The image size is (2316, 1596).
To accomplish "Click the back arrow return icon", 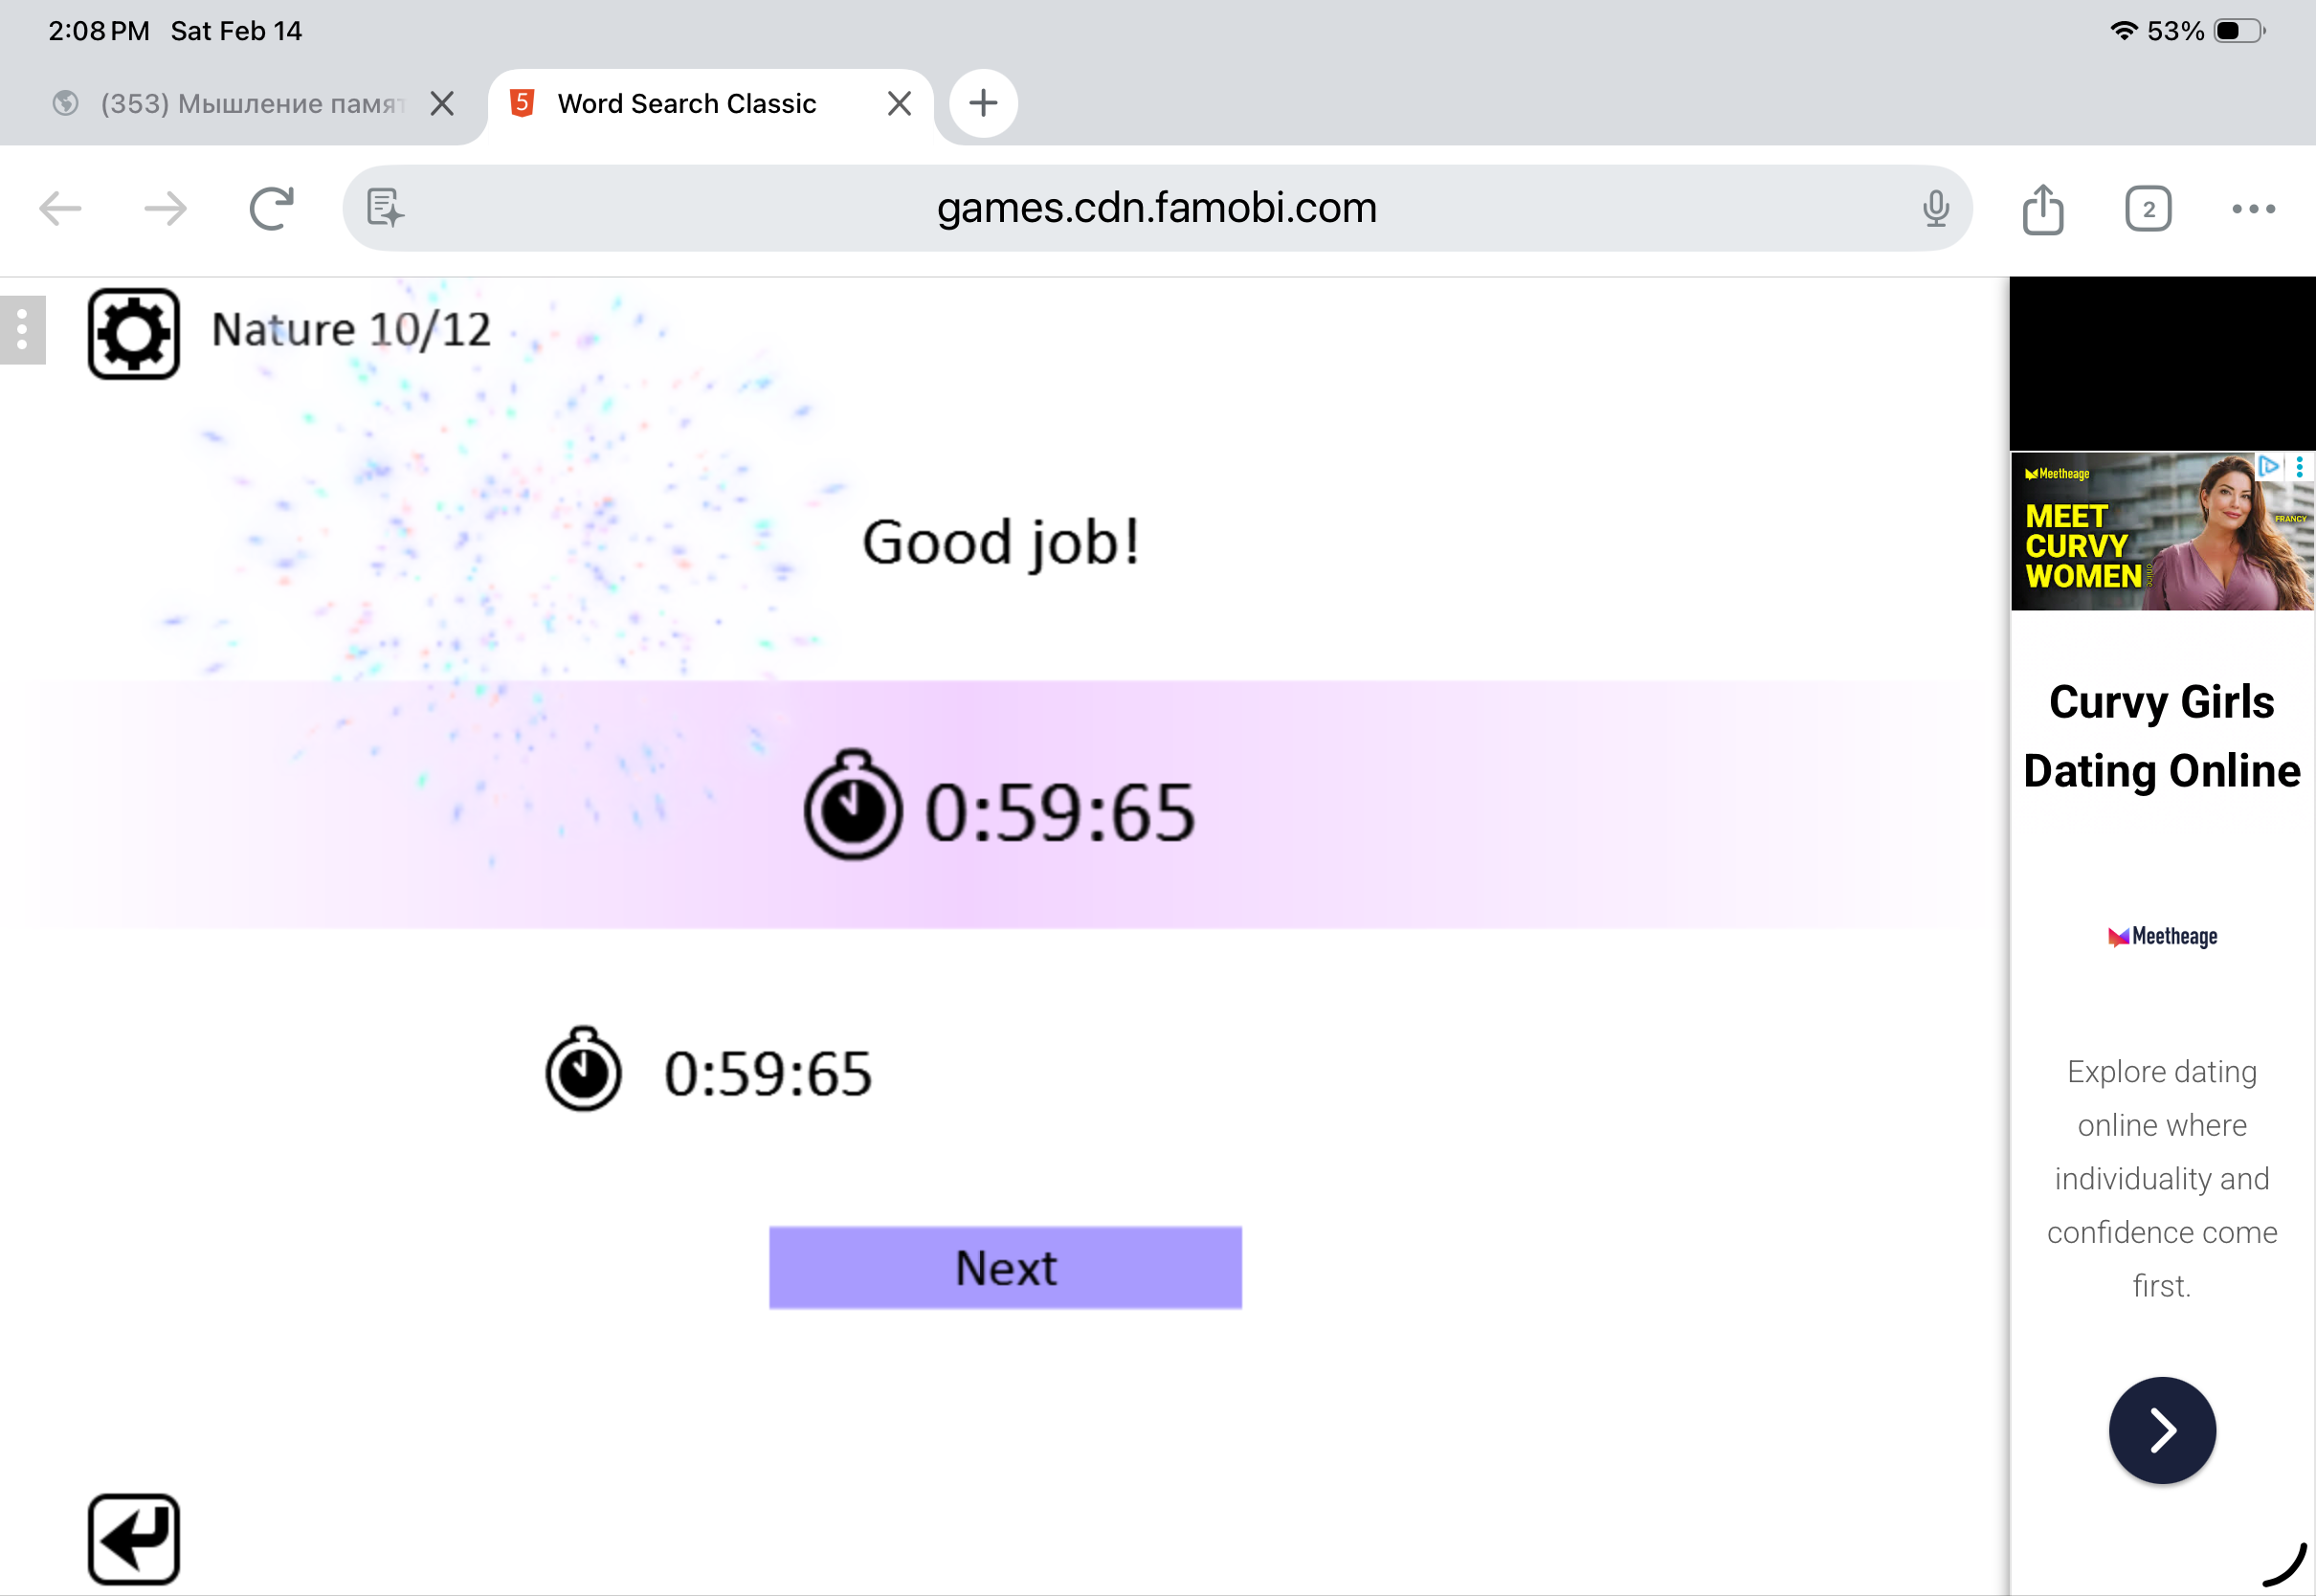I will click(133, 1538).
